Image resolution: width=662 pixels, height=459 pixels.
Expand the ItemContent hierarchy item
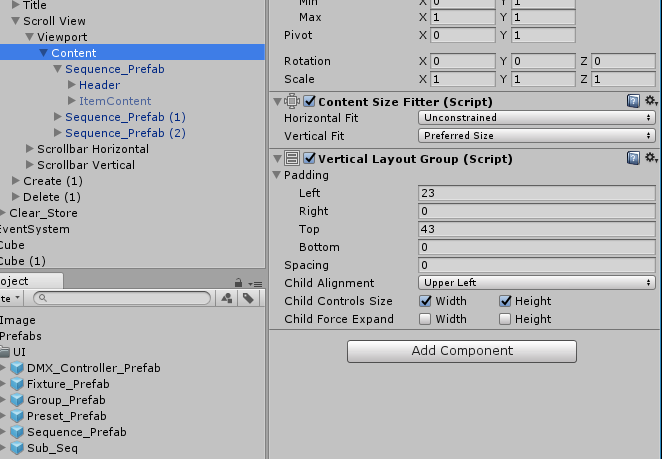click(x=72, y=101)
